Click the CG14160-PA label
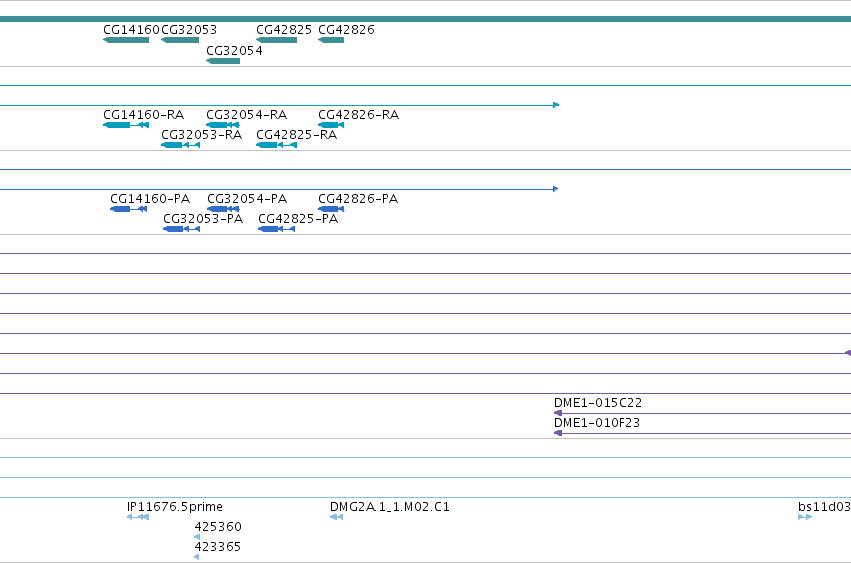The height and width of the screenshot is (563, 851). click(x=150, y=199)
